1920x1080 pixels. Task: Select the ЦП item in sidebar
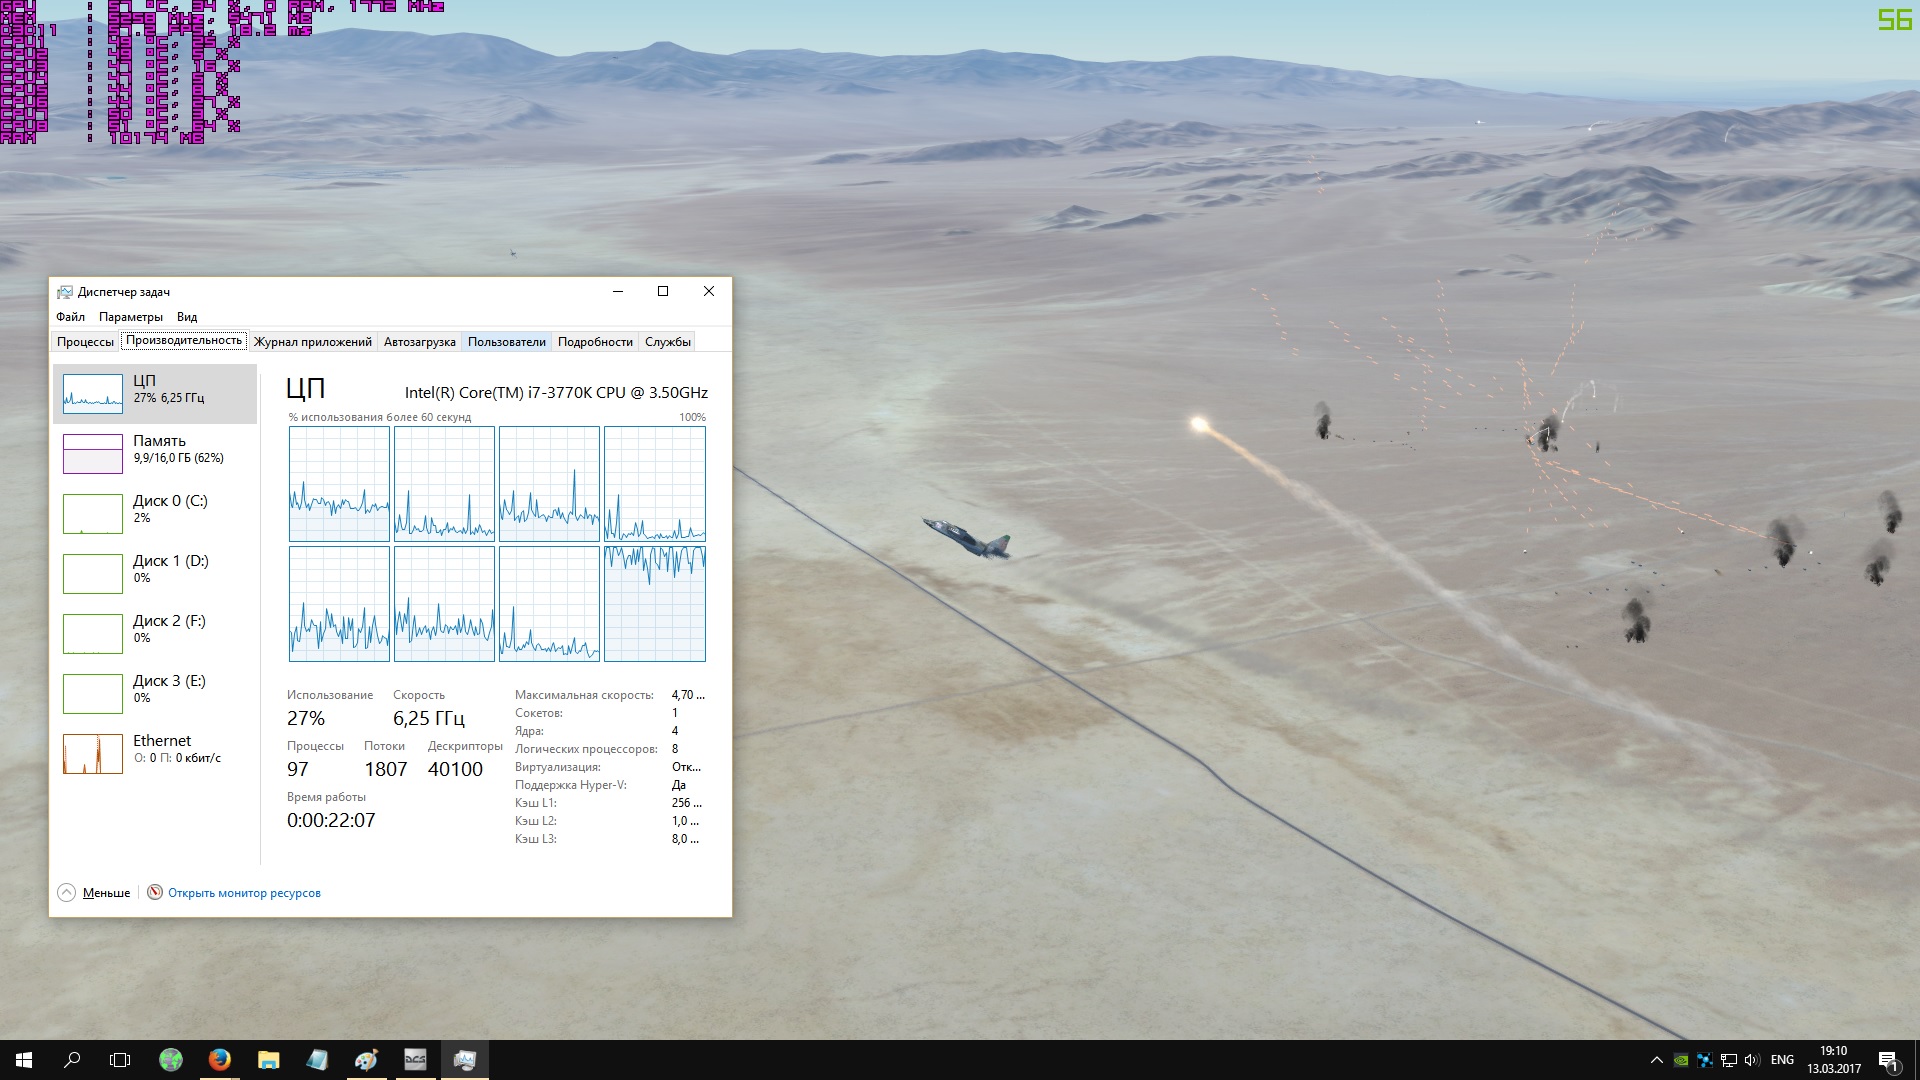pyautogui.click(x=155, y=394)
